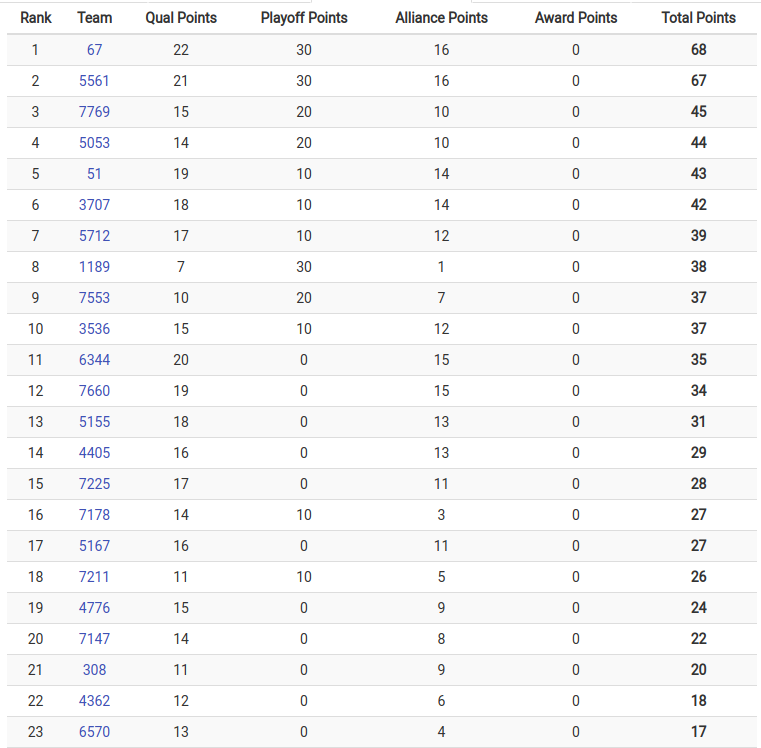Click the Award Points column header
Screen dimensions: 761x748
coord(576,18)
